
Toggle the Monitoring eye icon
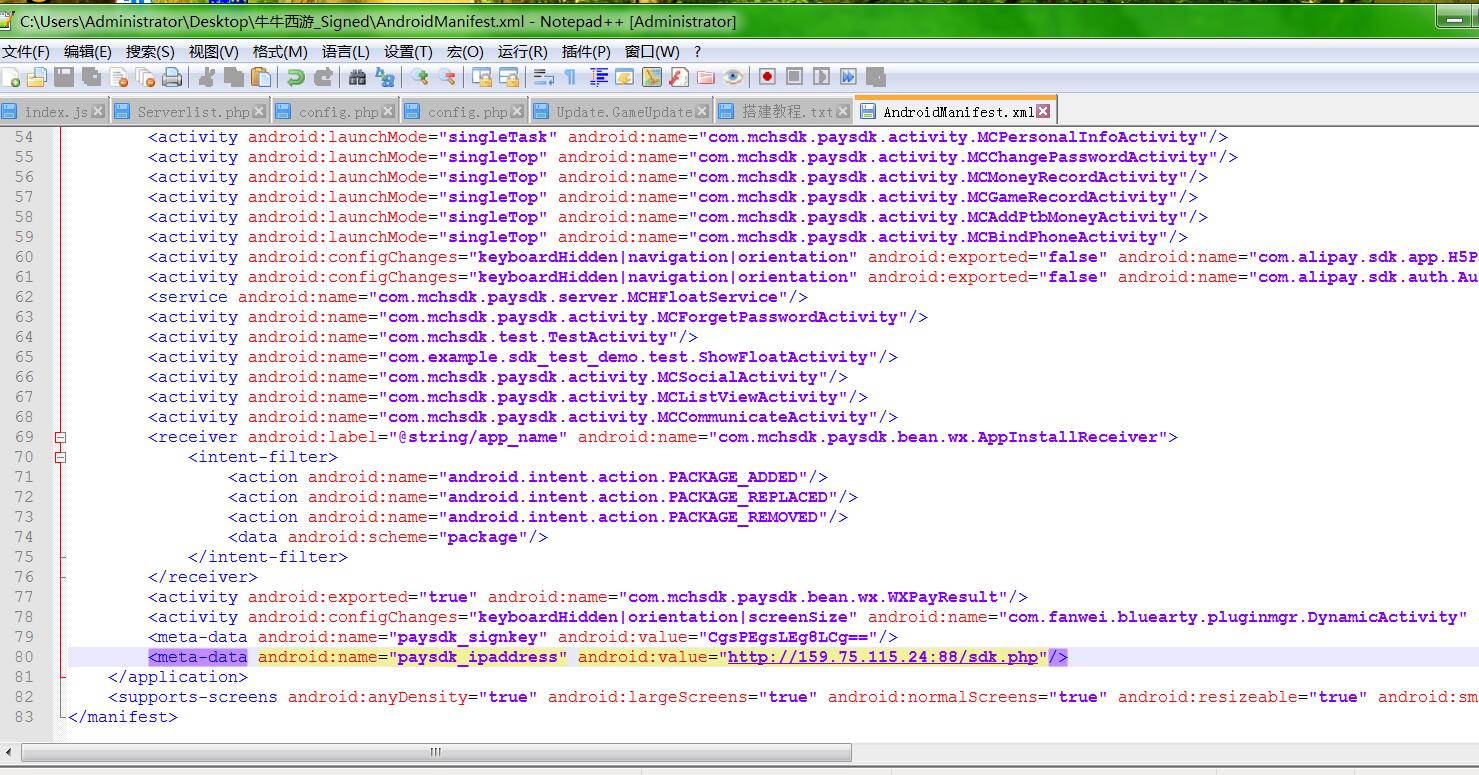733,77
